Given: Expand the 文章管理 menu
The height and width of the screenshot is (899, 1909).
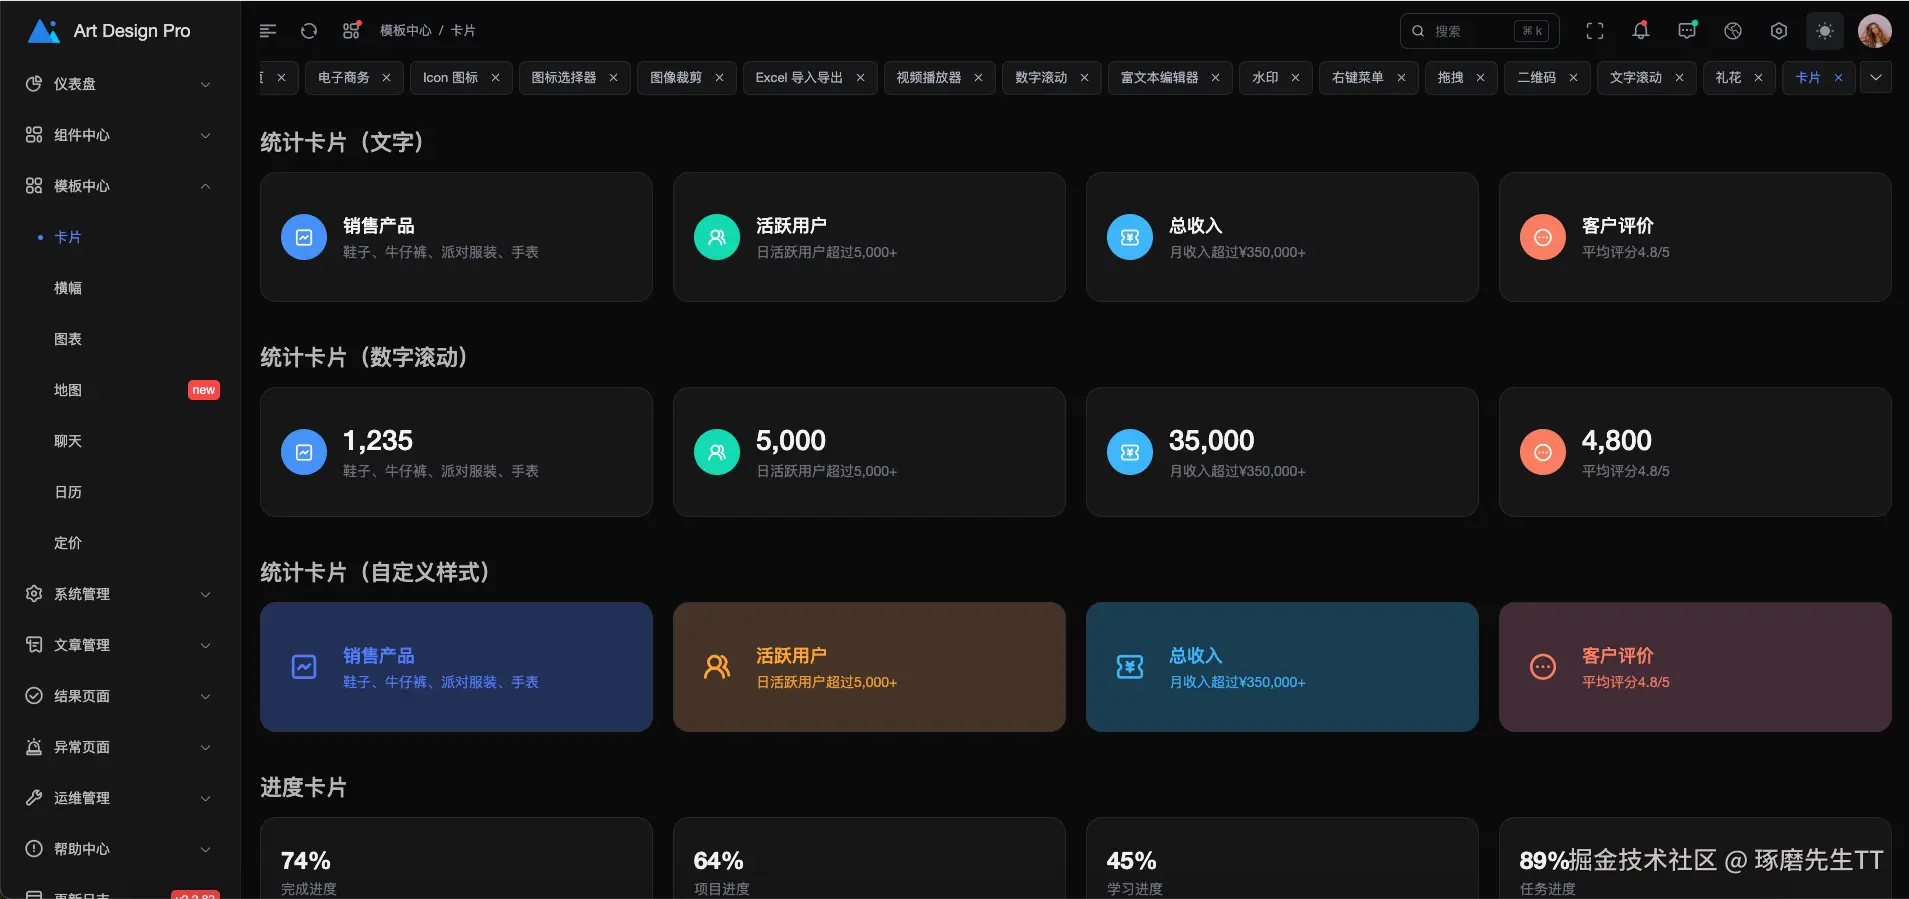Looking at the screenshot, I should coord(120,645).
